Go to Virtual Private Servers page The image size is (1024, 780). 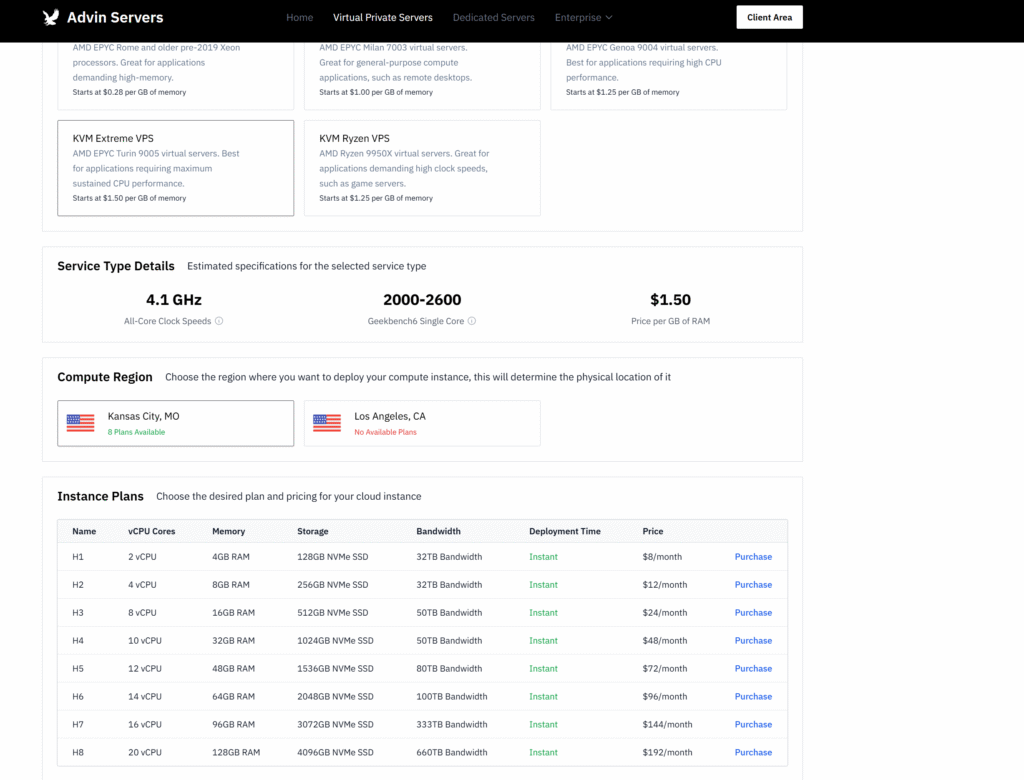[382, 17]
